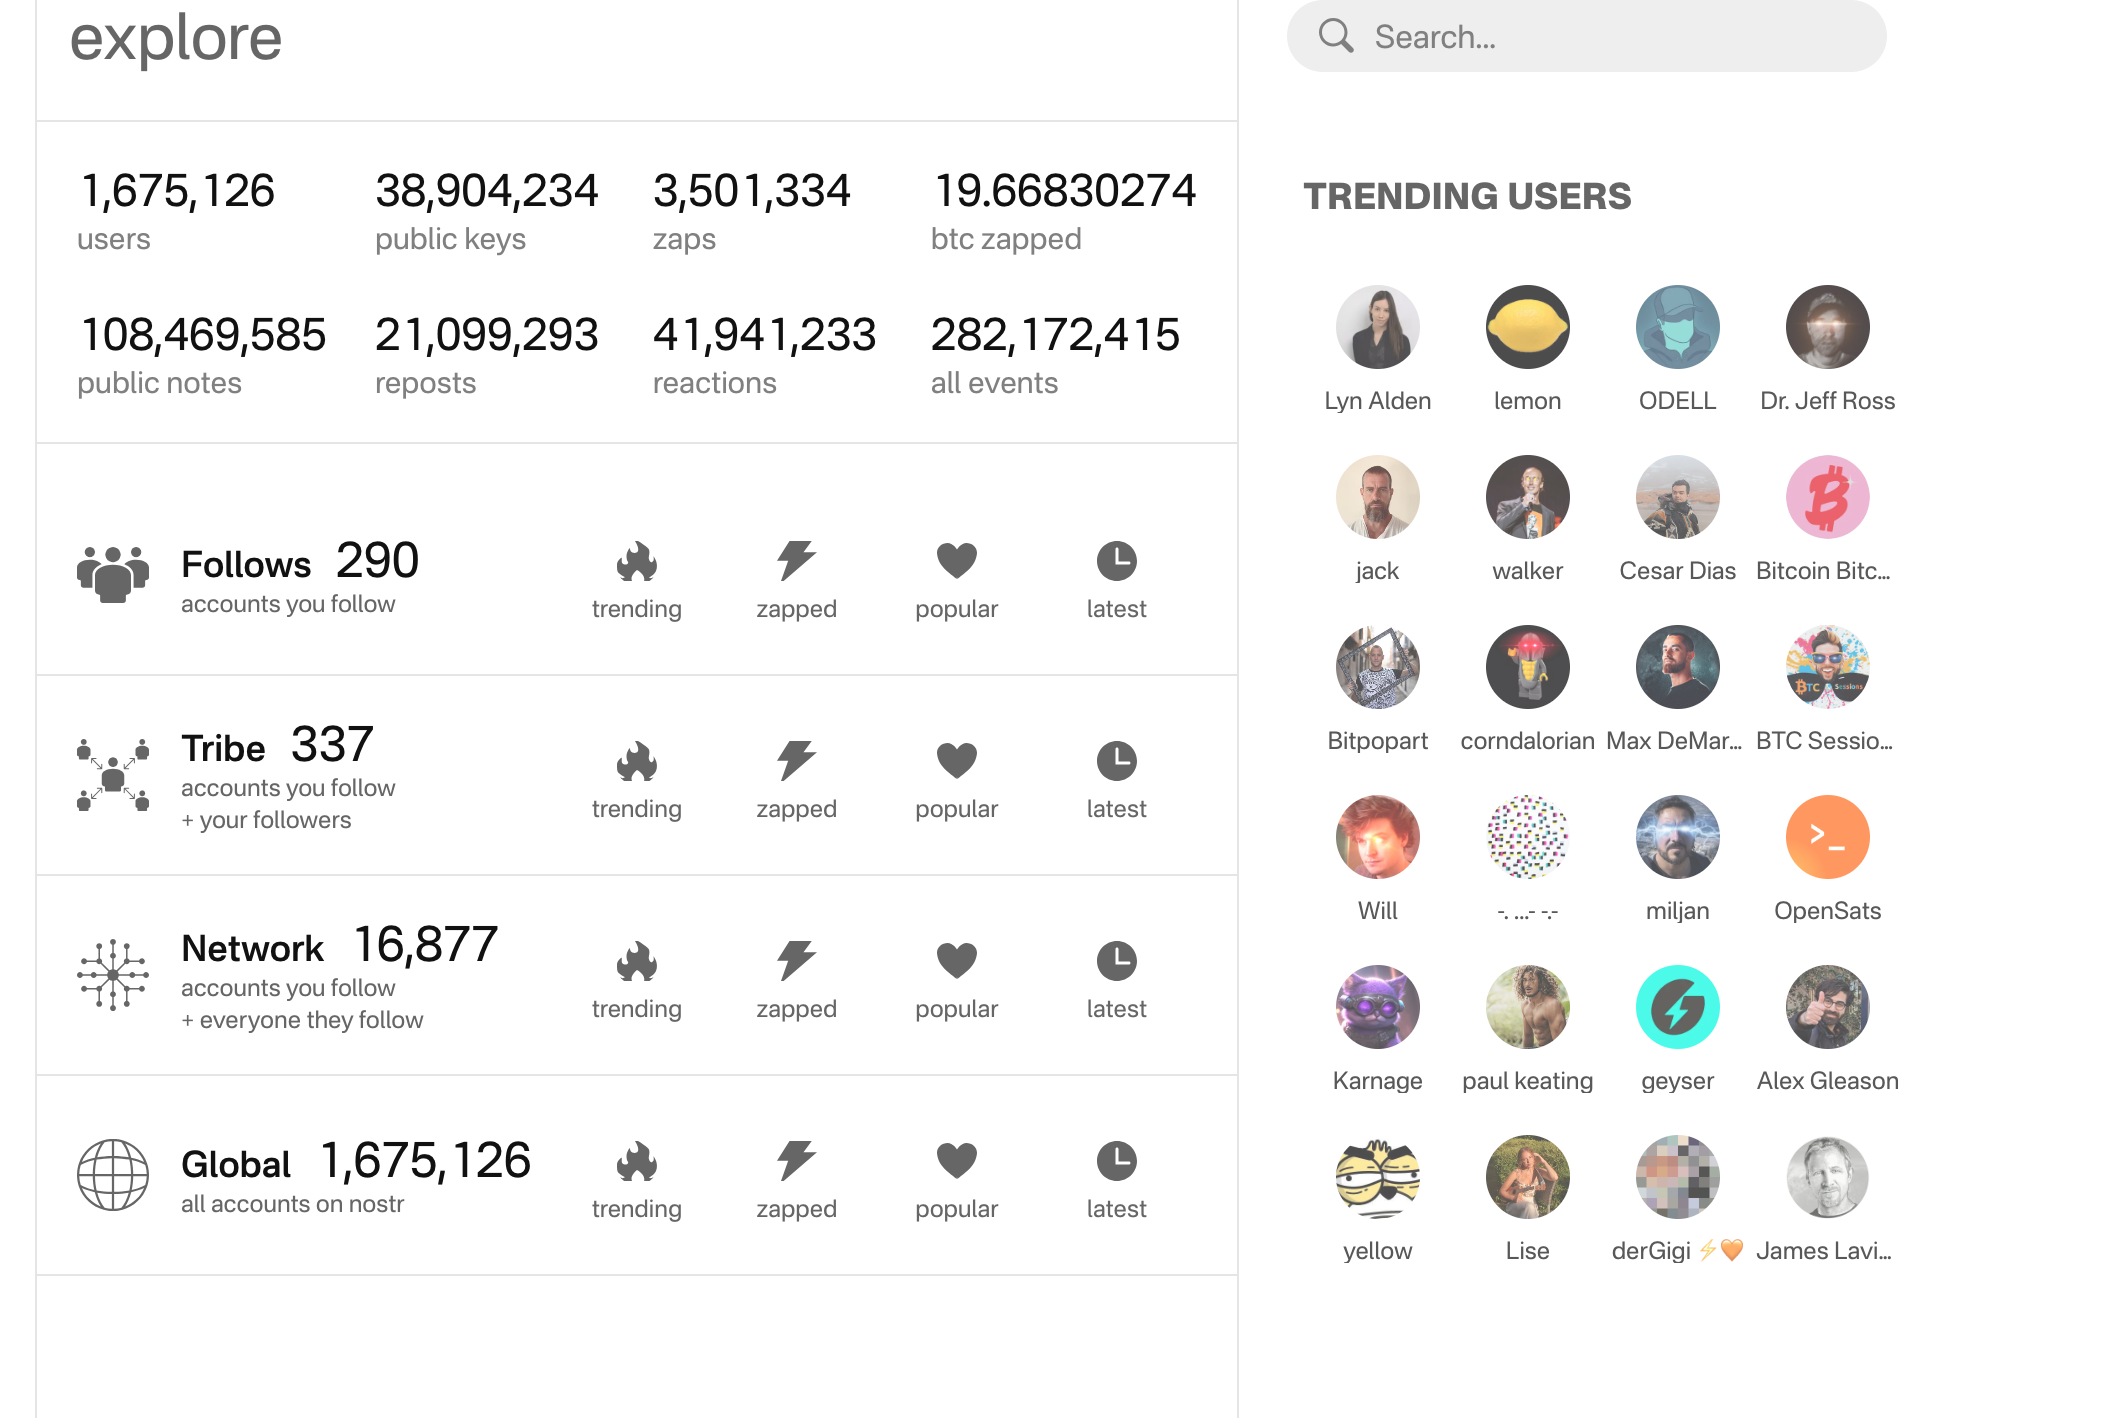Select popular heart icon for Network
The image size is (2122, 1418).
tap(956, 961)
